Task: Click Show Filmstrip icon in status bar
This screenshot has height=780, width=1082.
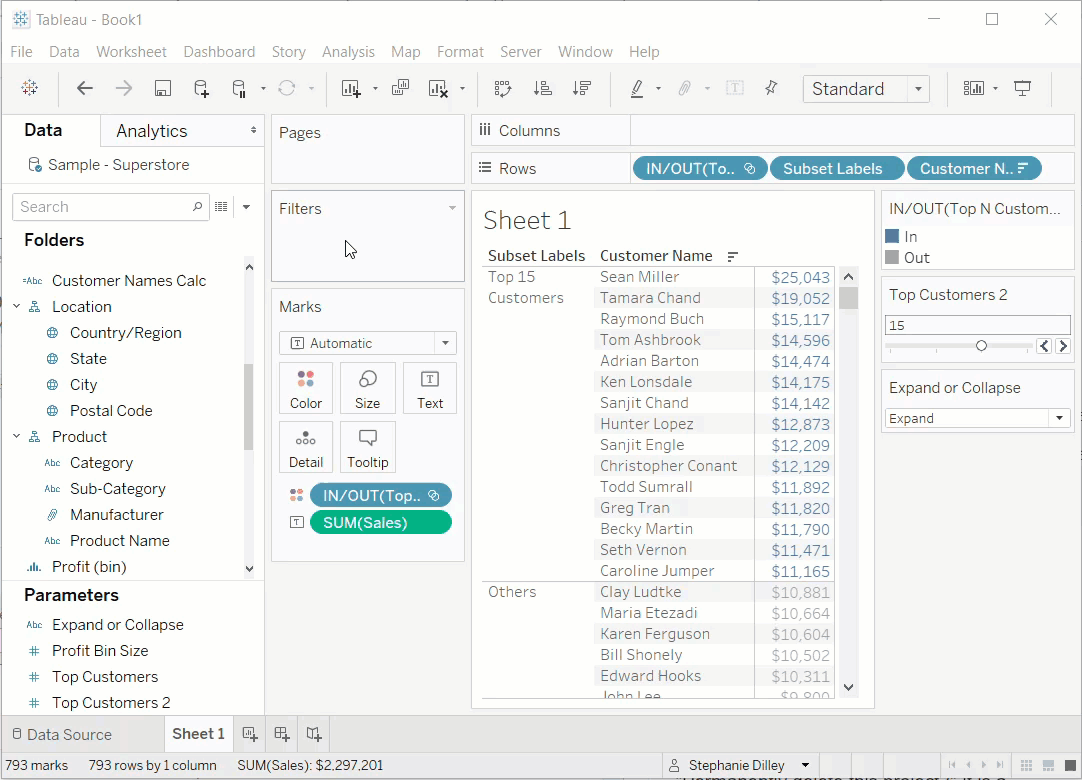Action: pyautogui.click(x=1048, y=765)
